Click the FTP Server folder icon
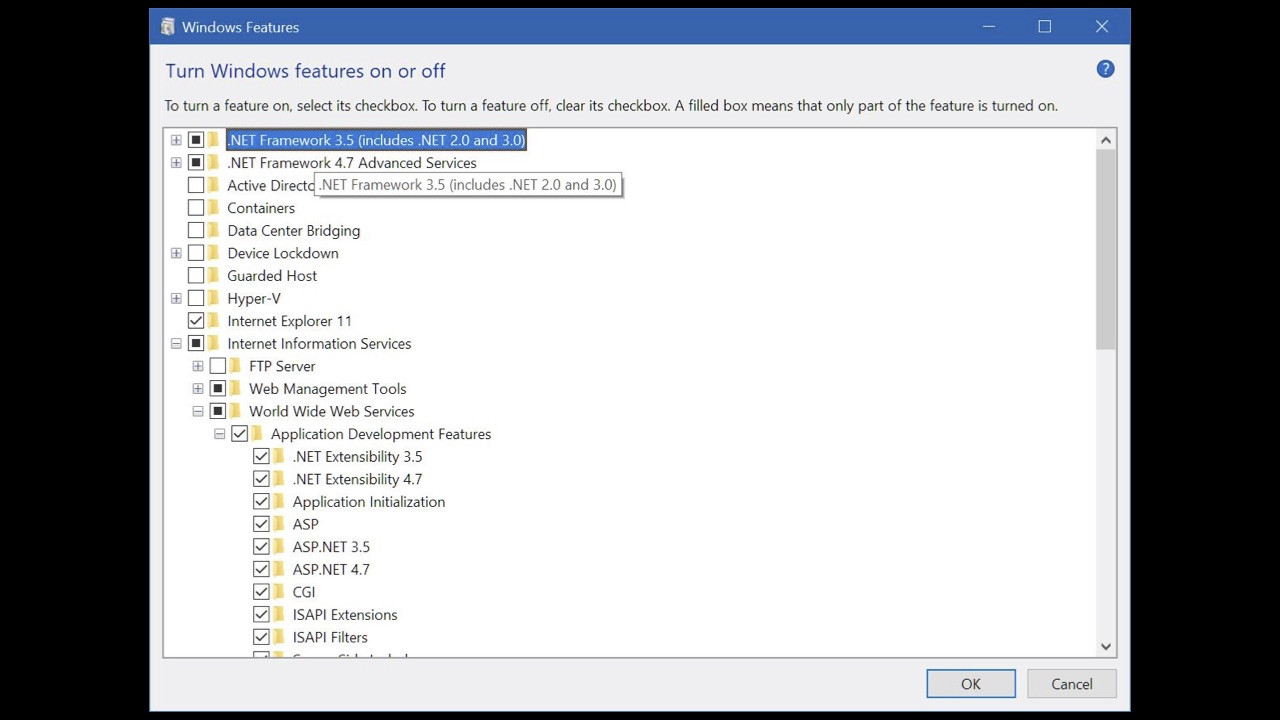This screenshot has height=720, width=1280. point(235,366)
